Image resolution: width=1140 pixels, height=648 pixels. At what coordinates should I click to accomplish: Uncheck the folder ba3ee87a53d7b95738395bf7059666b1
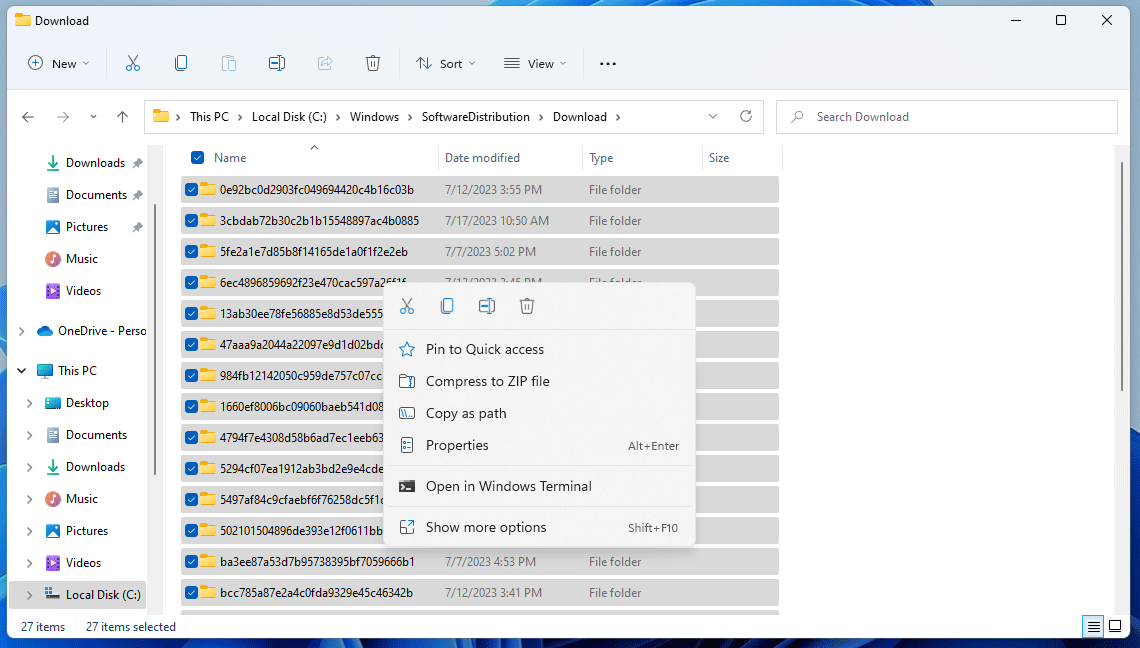(191, 561)
